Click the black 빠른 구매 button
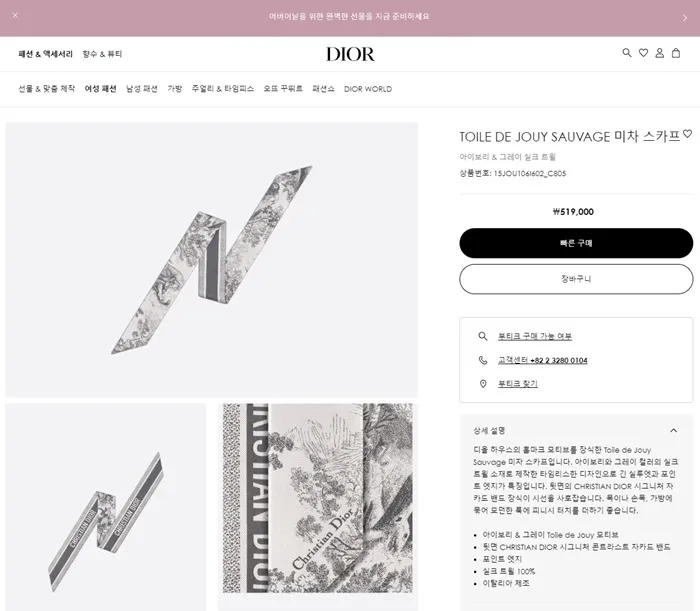 (x=576, y=243)
